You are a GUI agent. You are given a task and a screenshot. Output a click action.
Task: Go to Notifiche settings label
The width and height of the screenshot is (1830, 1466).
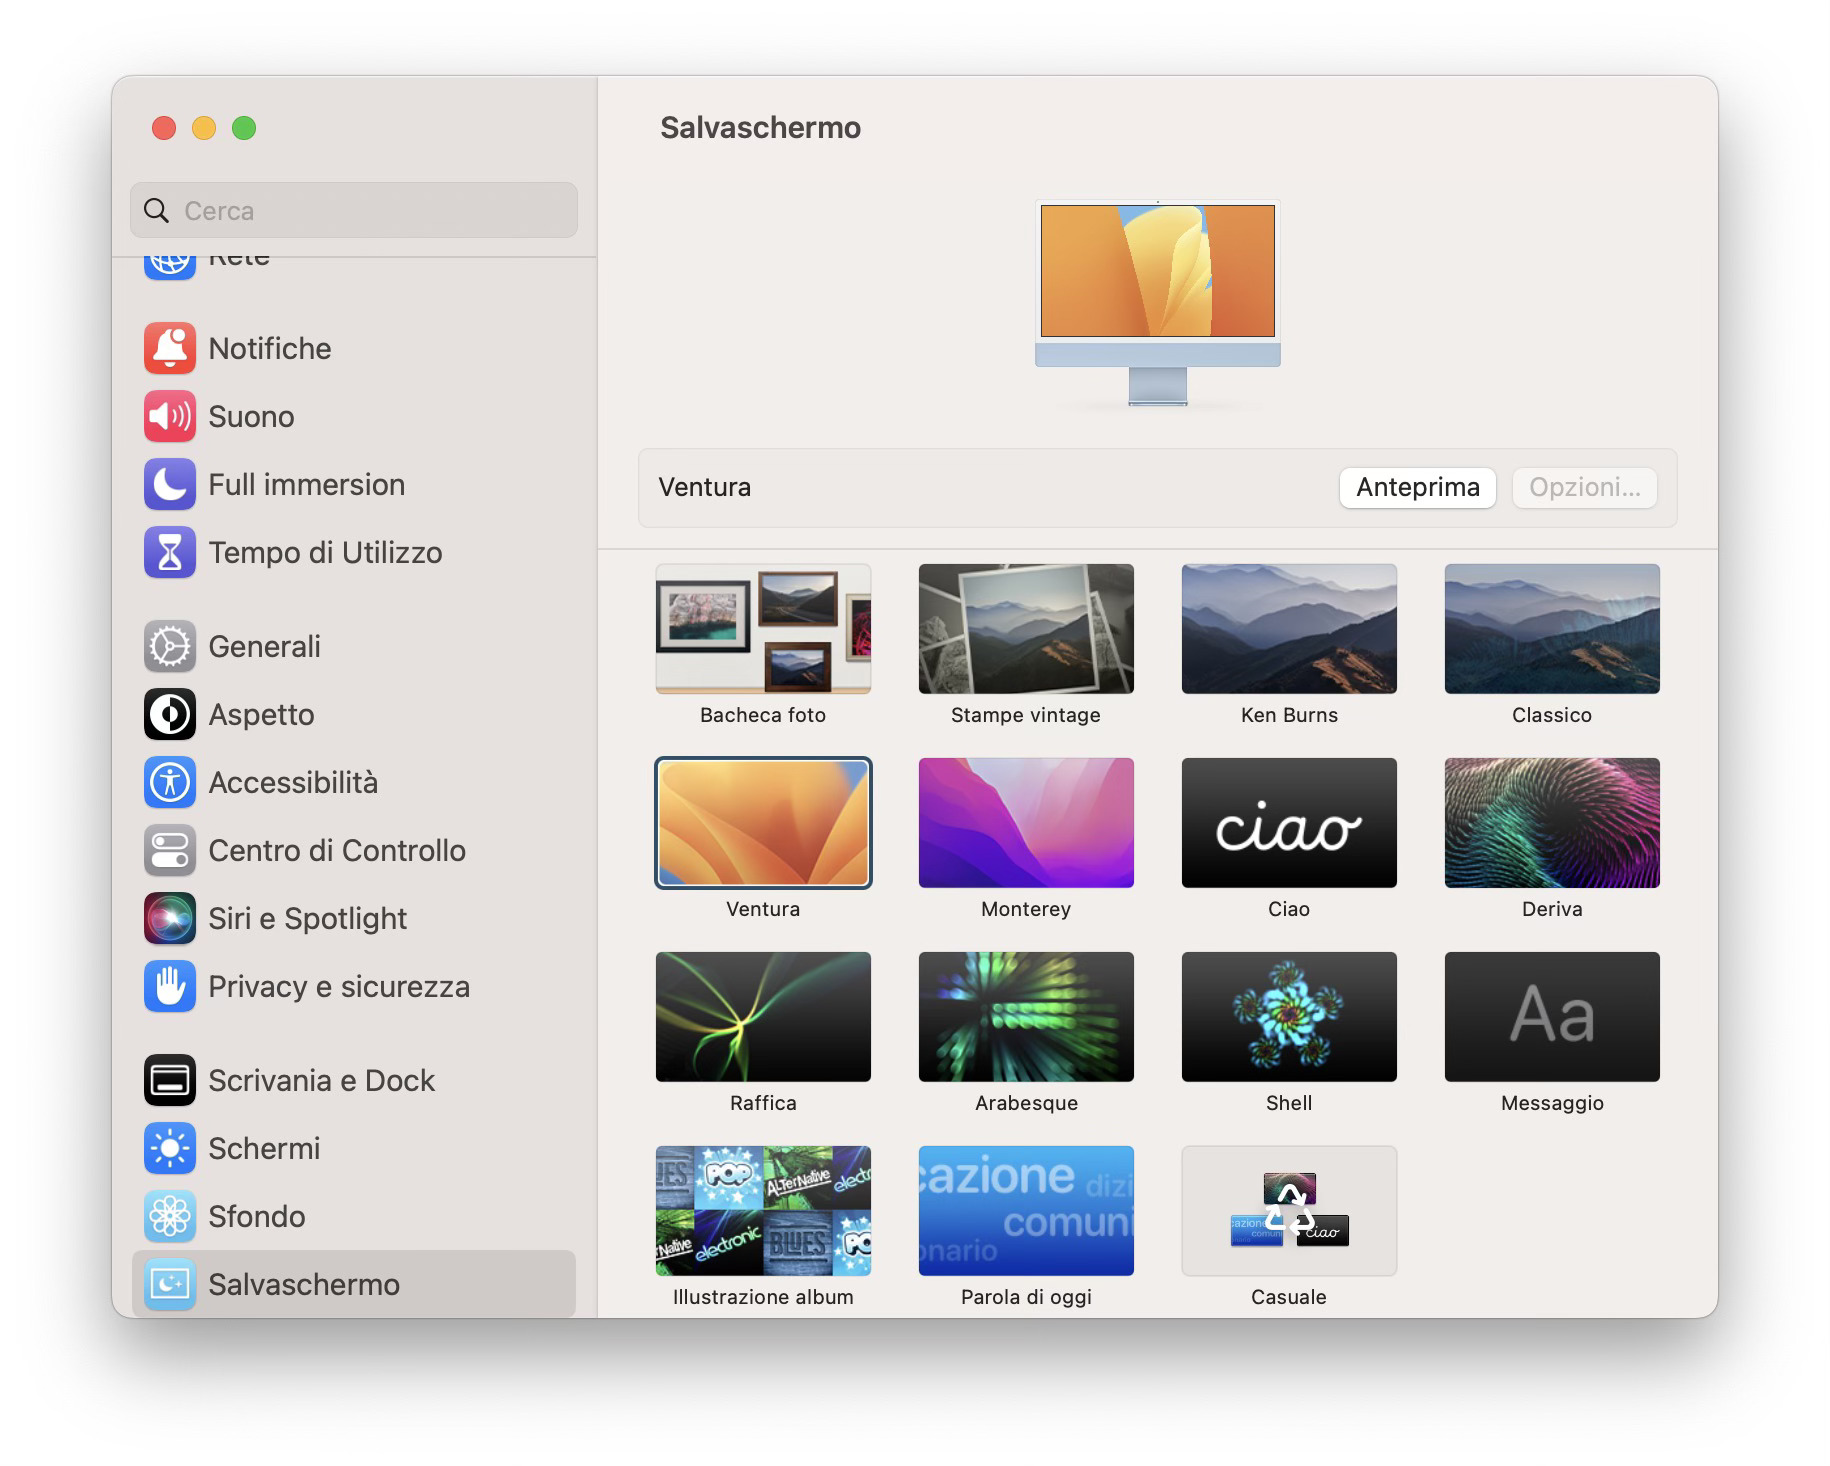pyautogui.click(x=270, y=349)
